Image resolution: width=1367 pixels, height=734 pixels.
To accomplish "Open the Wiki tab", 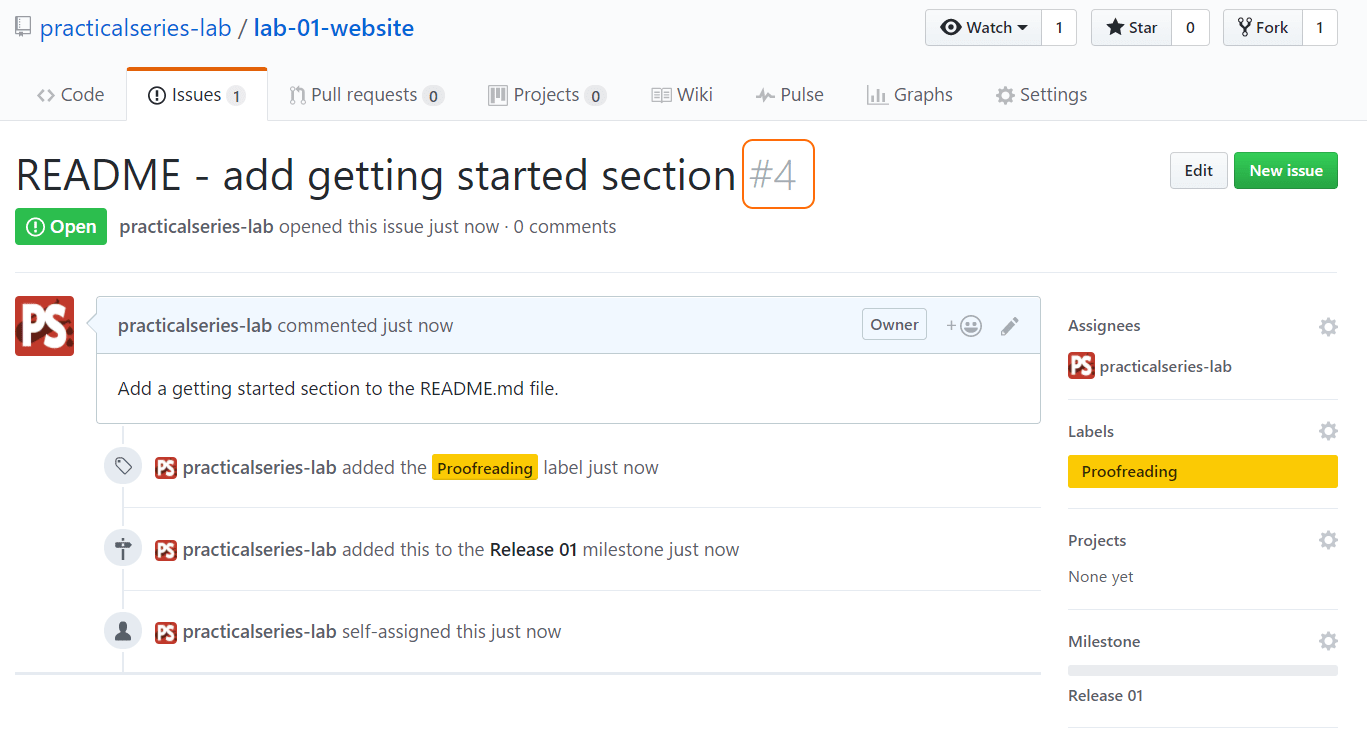I will pyautogui.click(x=682, y=95).
